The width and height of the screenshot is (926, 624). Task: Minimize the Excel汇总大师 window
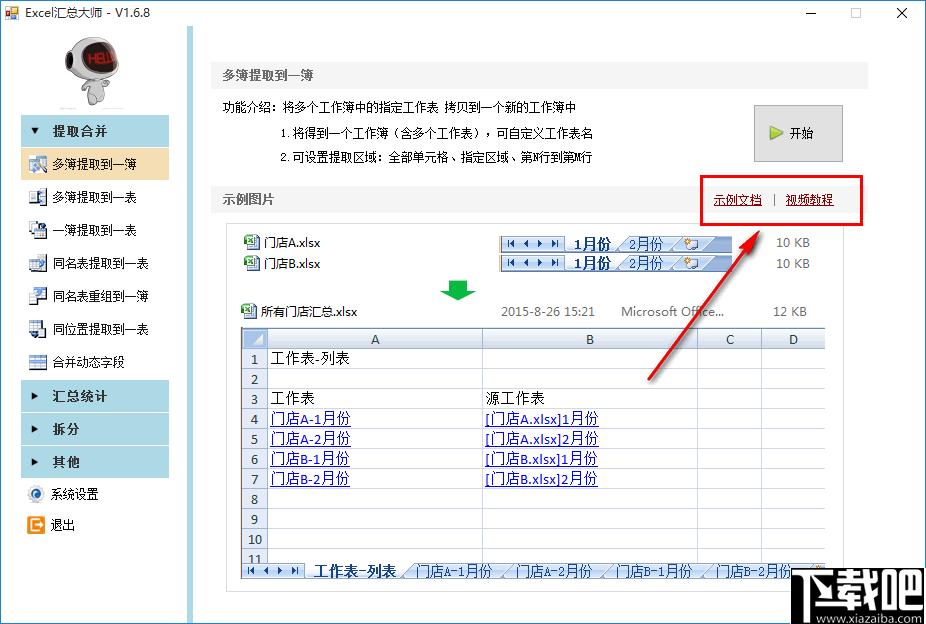coord(811,13)
